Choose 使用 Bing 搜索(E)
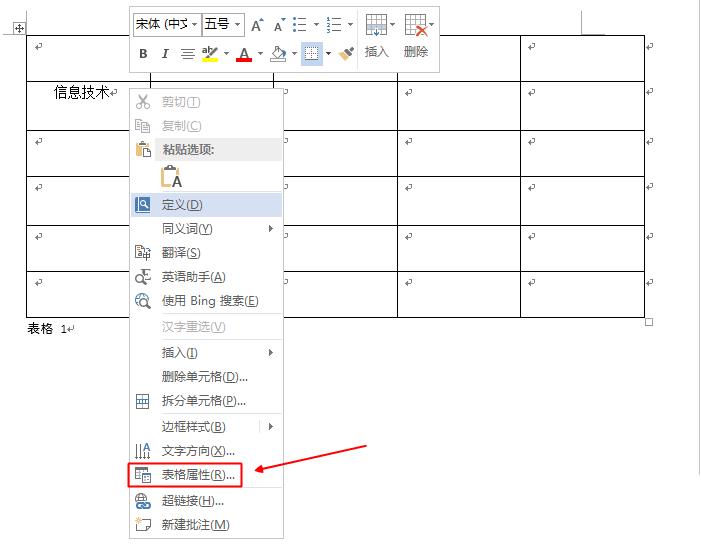701x556 pixels. [x=207, y=301]
